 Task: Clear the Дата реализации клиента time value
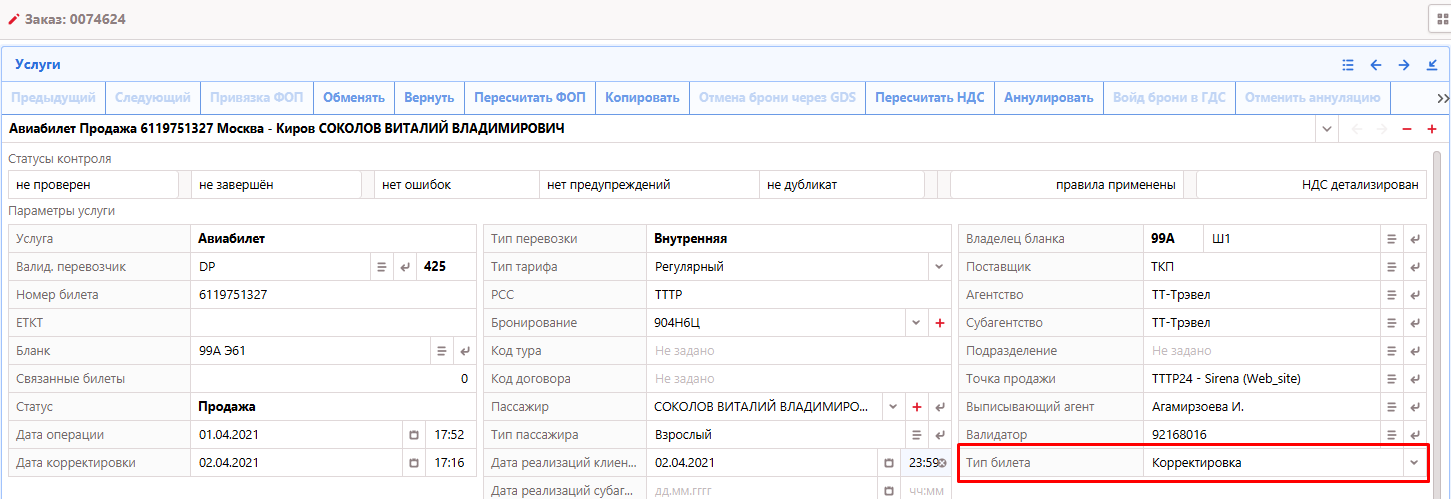942,463
